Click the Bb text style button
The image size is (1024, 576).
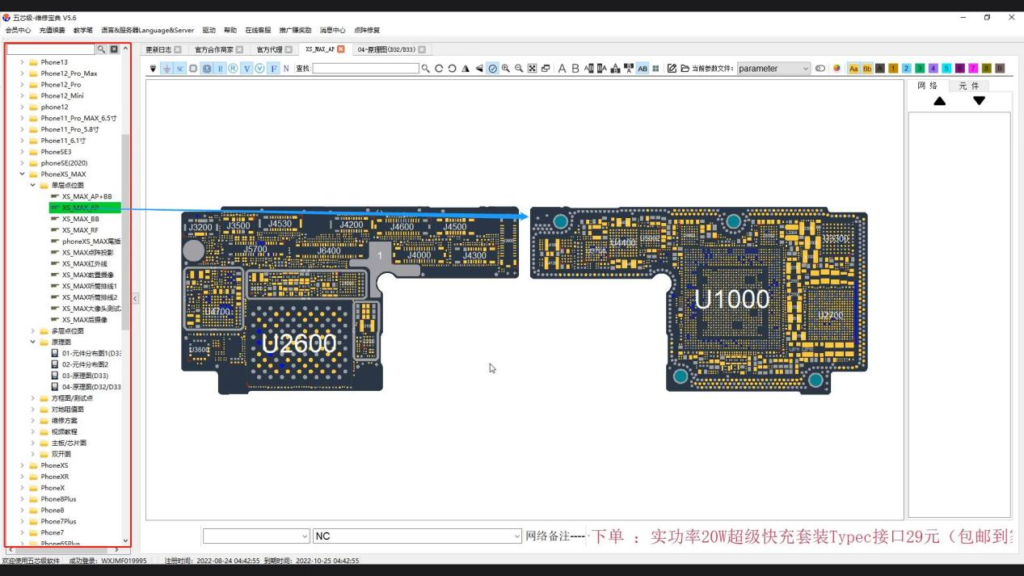867,69
